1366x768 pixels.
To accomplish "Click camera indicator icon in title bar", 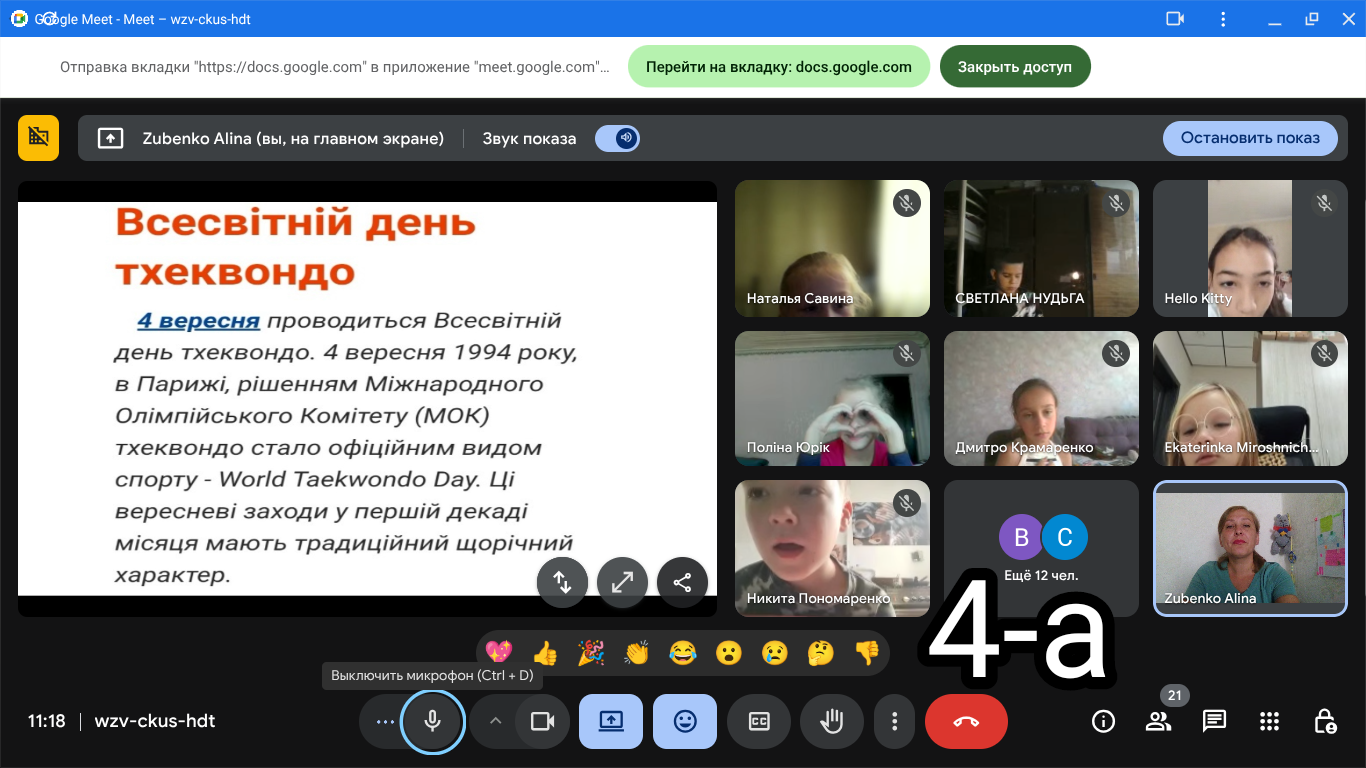I will click(x=1175, y=19).
